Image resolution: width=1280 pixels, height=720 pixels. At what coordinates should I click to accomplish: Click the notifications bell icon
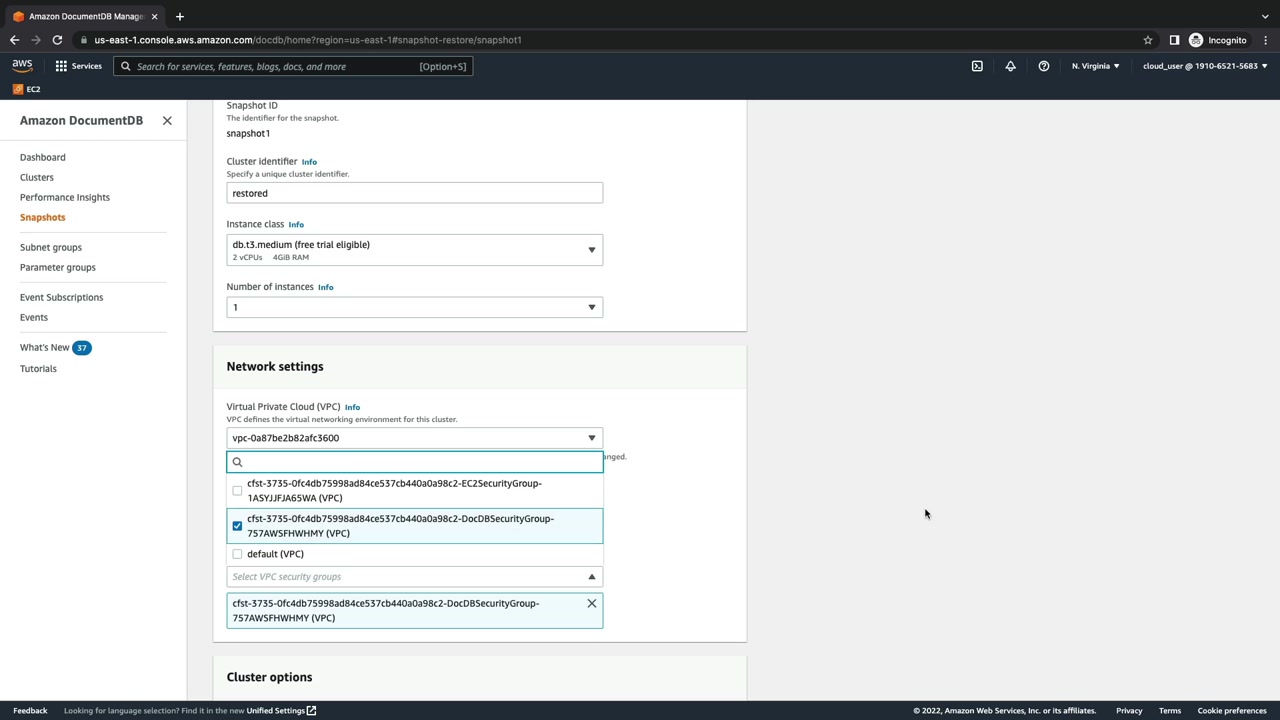pyautogui.click(x=1010, y=66)
